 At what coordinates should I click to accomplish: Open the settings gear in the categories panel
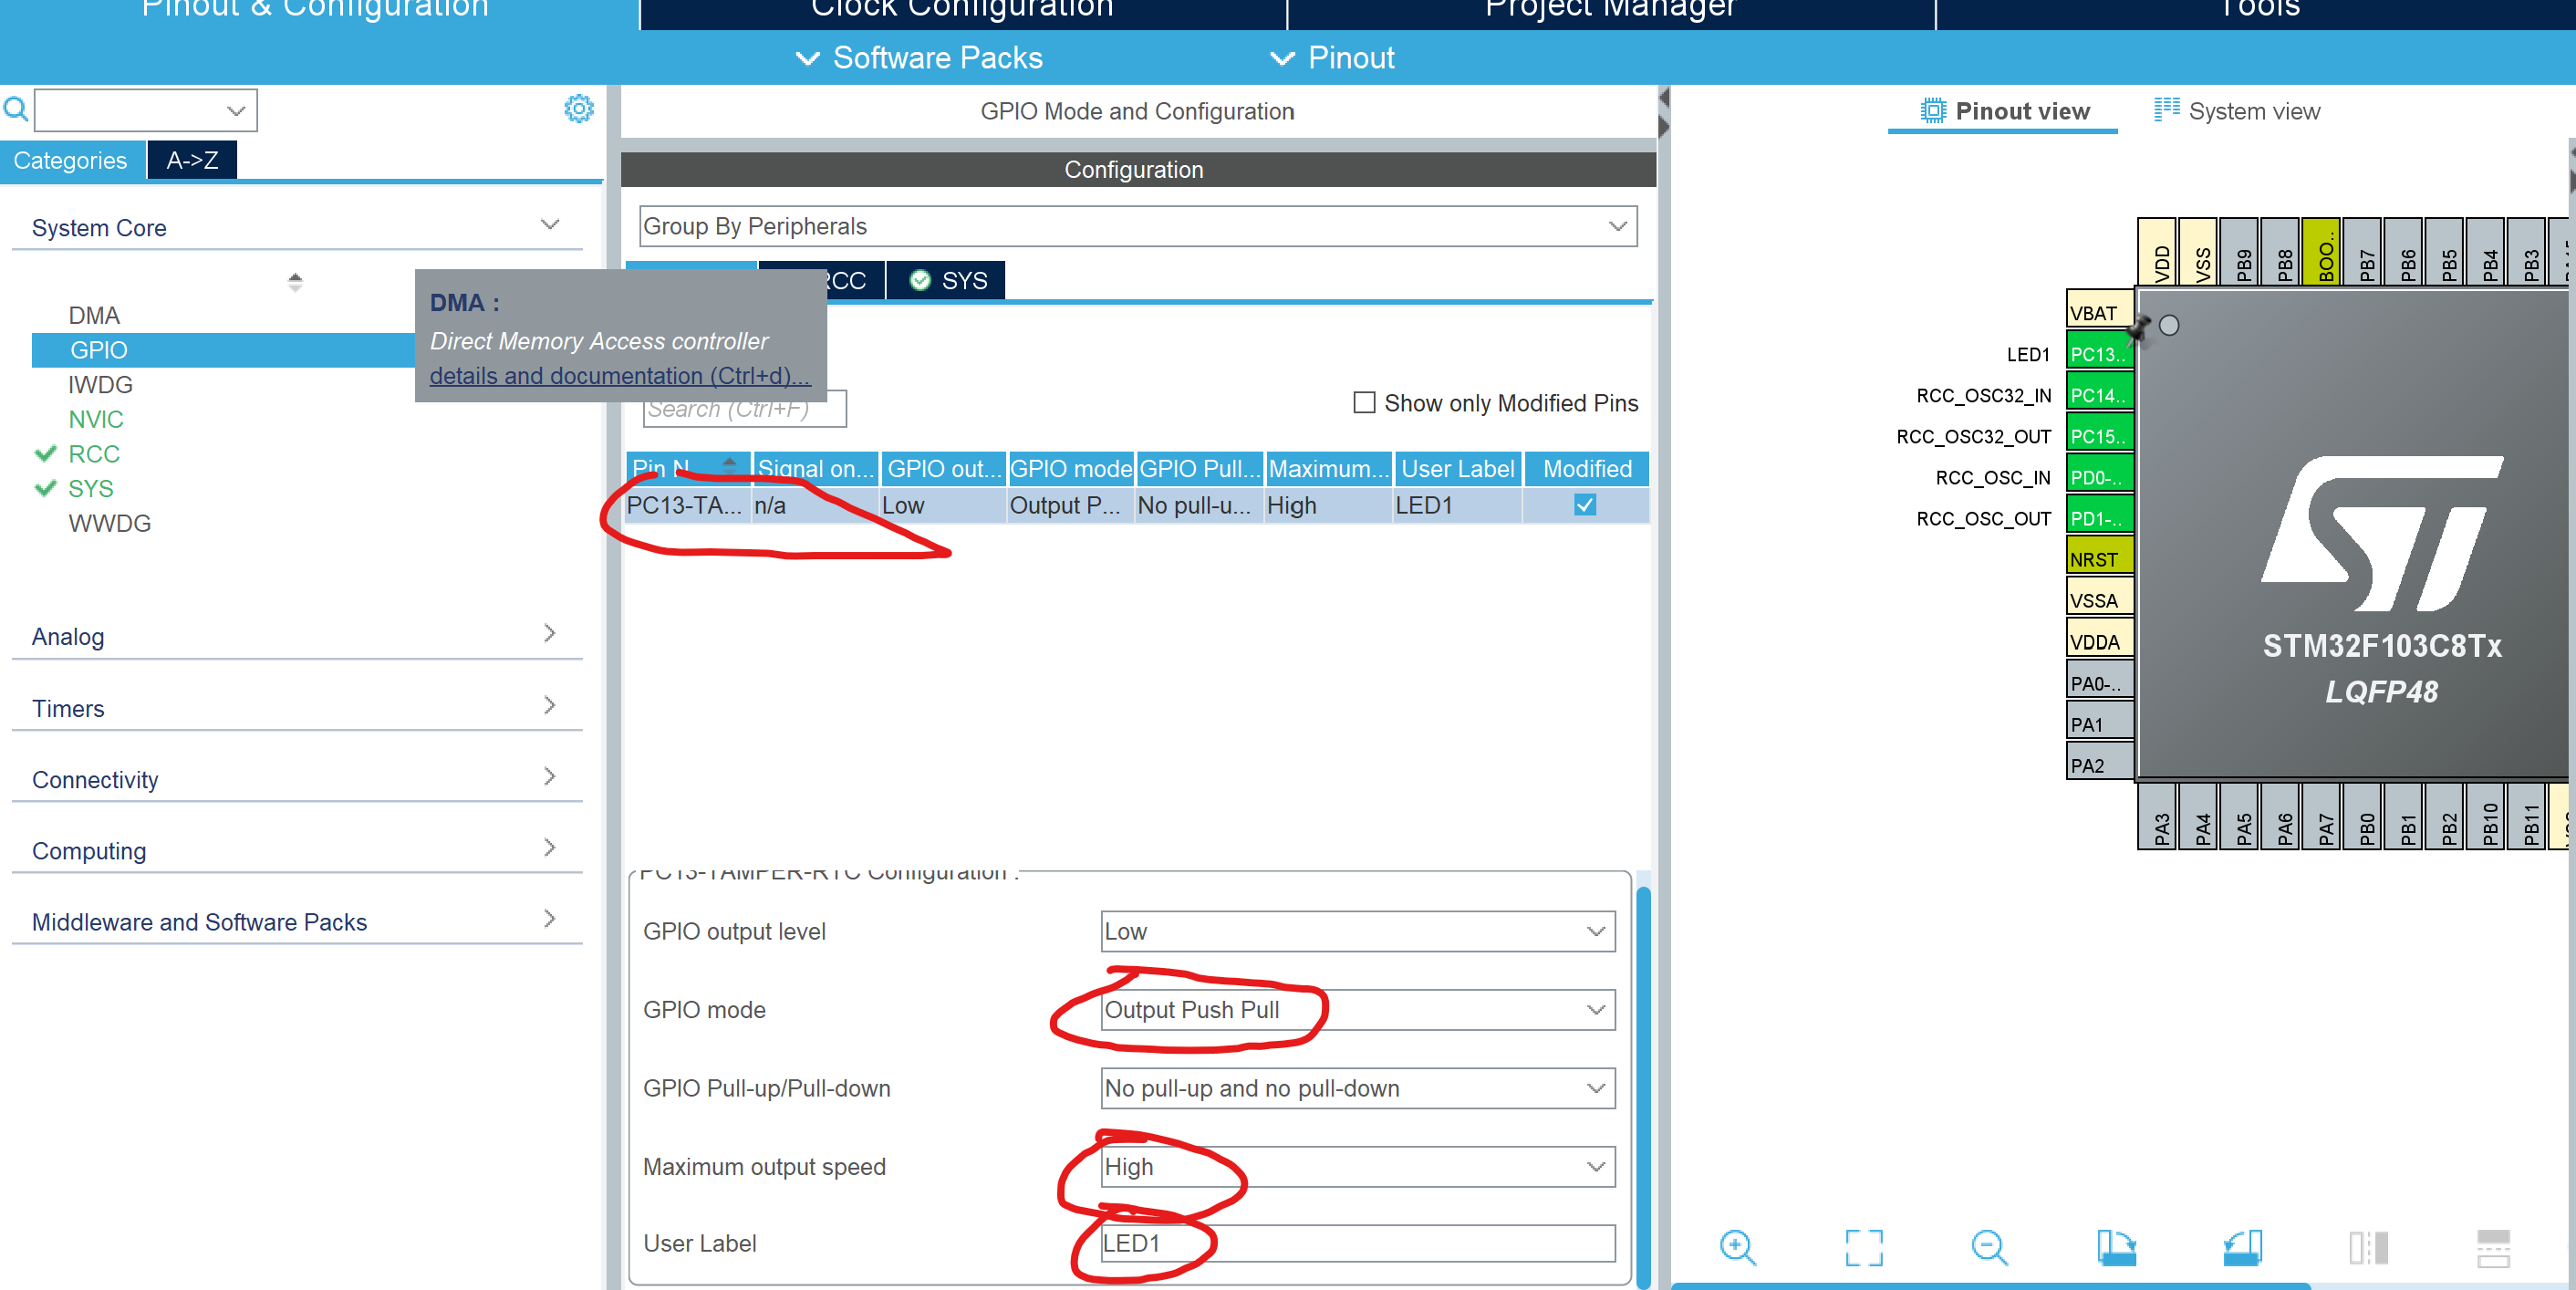pos(578,109)
